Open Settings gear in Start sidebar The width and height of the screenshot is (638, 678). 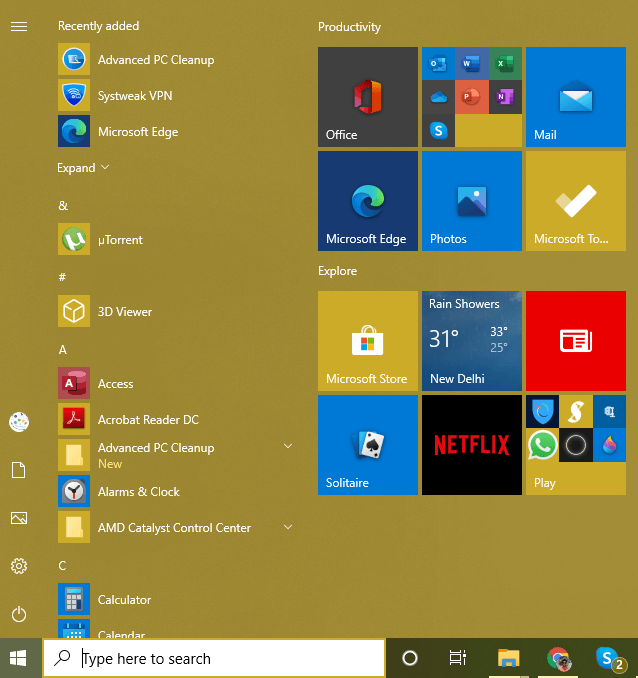(19, 566)
